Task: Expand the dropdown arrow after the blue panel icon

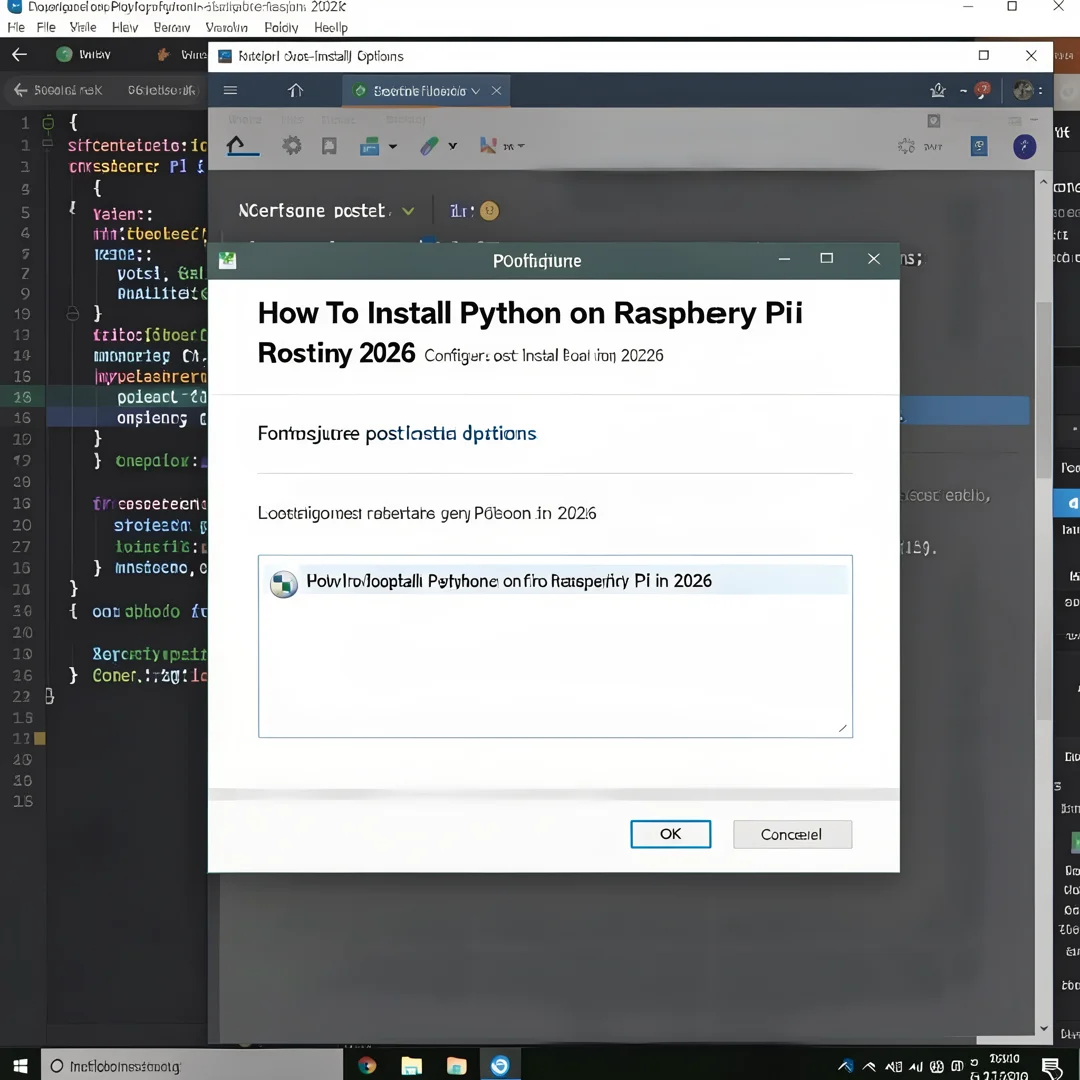Action: [x=393, y=146]
